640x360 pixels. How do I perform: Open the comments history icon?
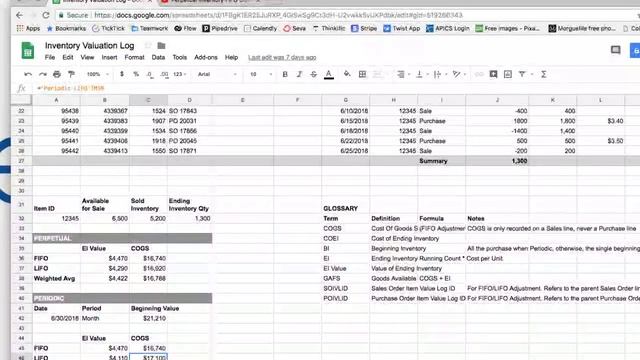[x=616, y=50]
